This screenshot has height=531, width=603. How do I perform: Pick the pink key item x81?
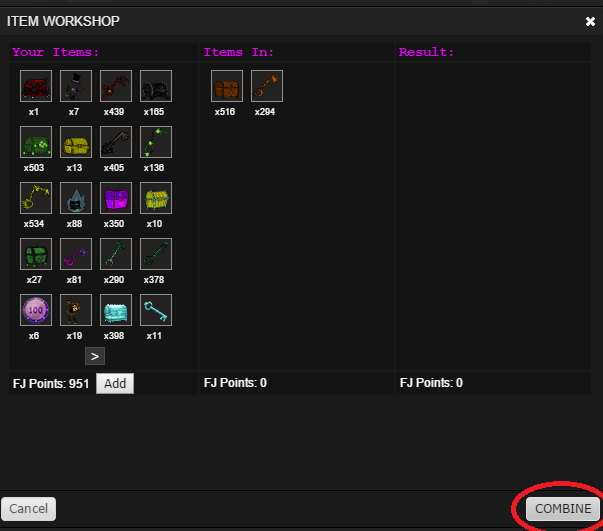pos(76,254)
